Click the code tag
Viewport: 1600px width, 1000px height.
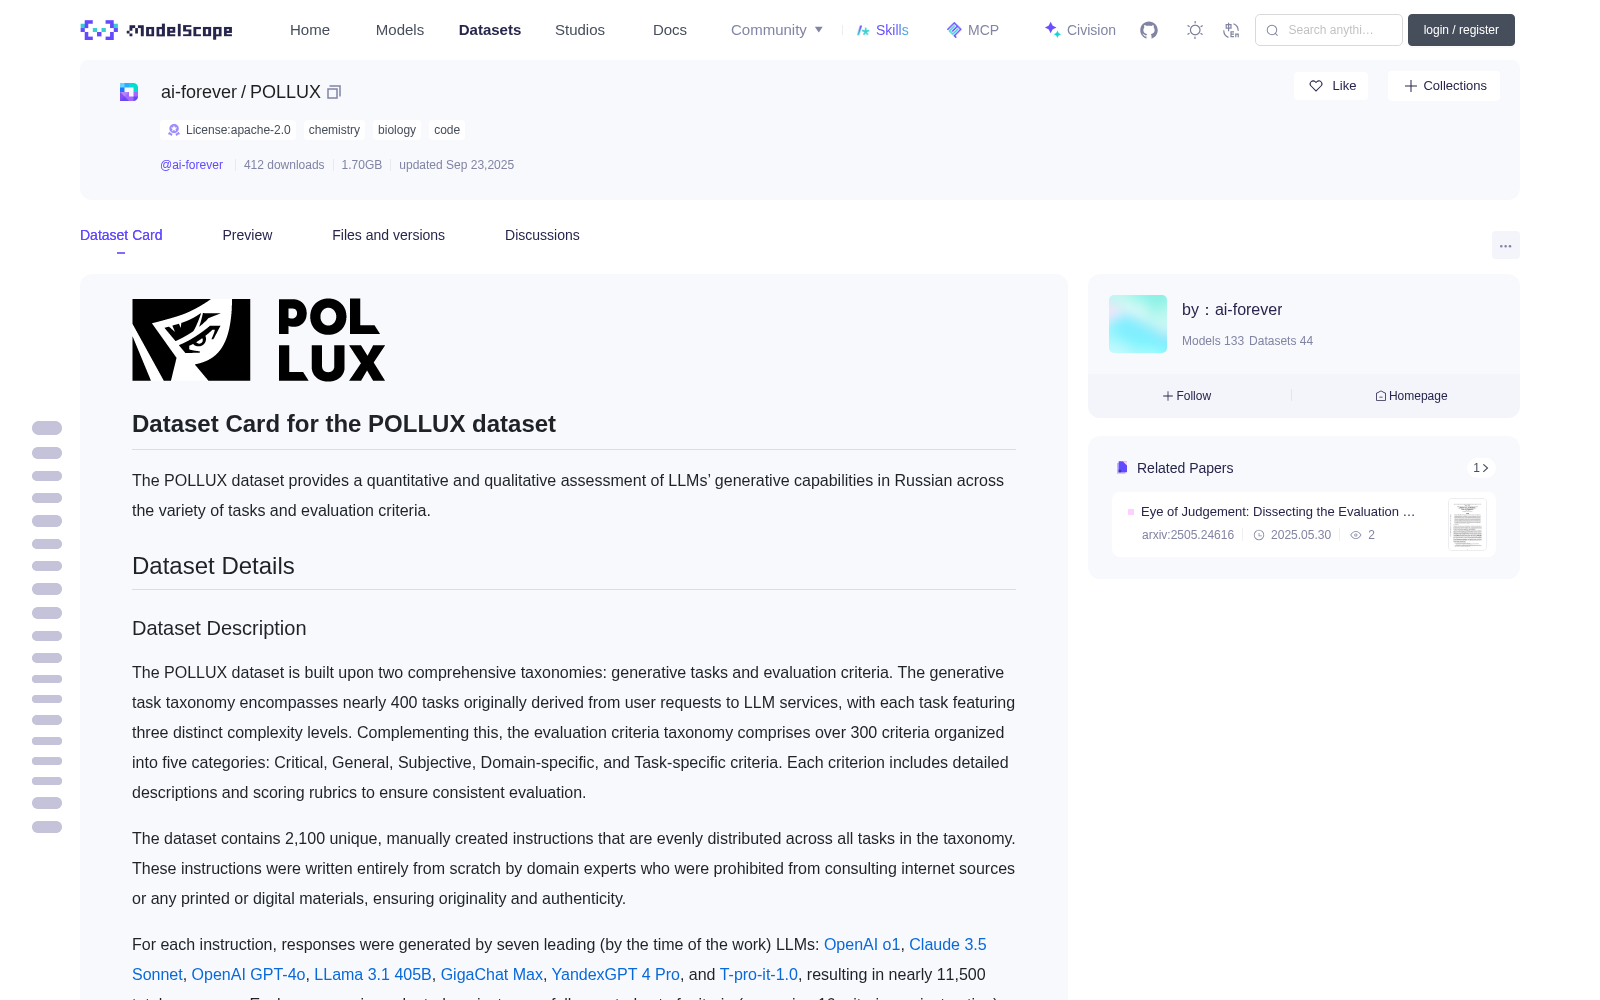pos(447,130)
